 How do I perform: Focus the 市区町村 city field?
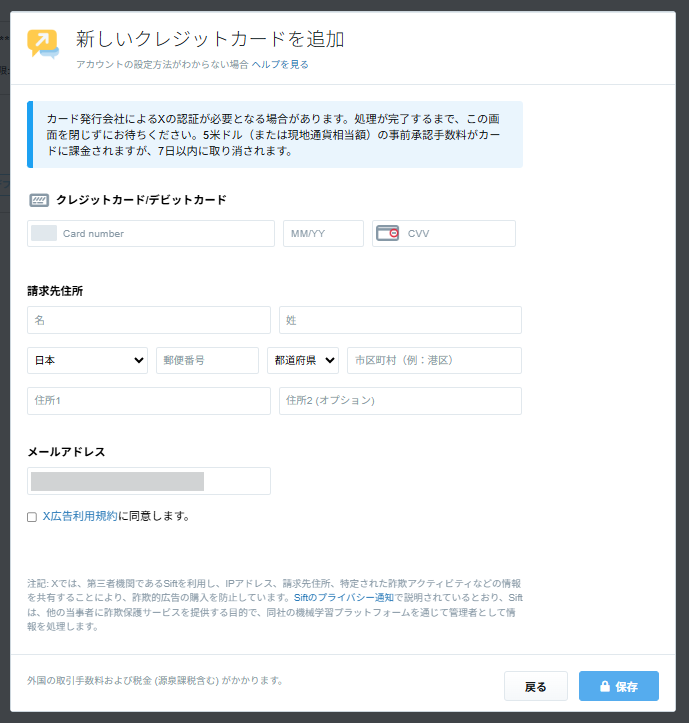click(x=434, y=360)
